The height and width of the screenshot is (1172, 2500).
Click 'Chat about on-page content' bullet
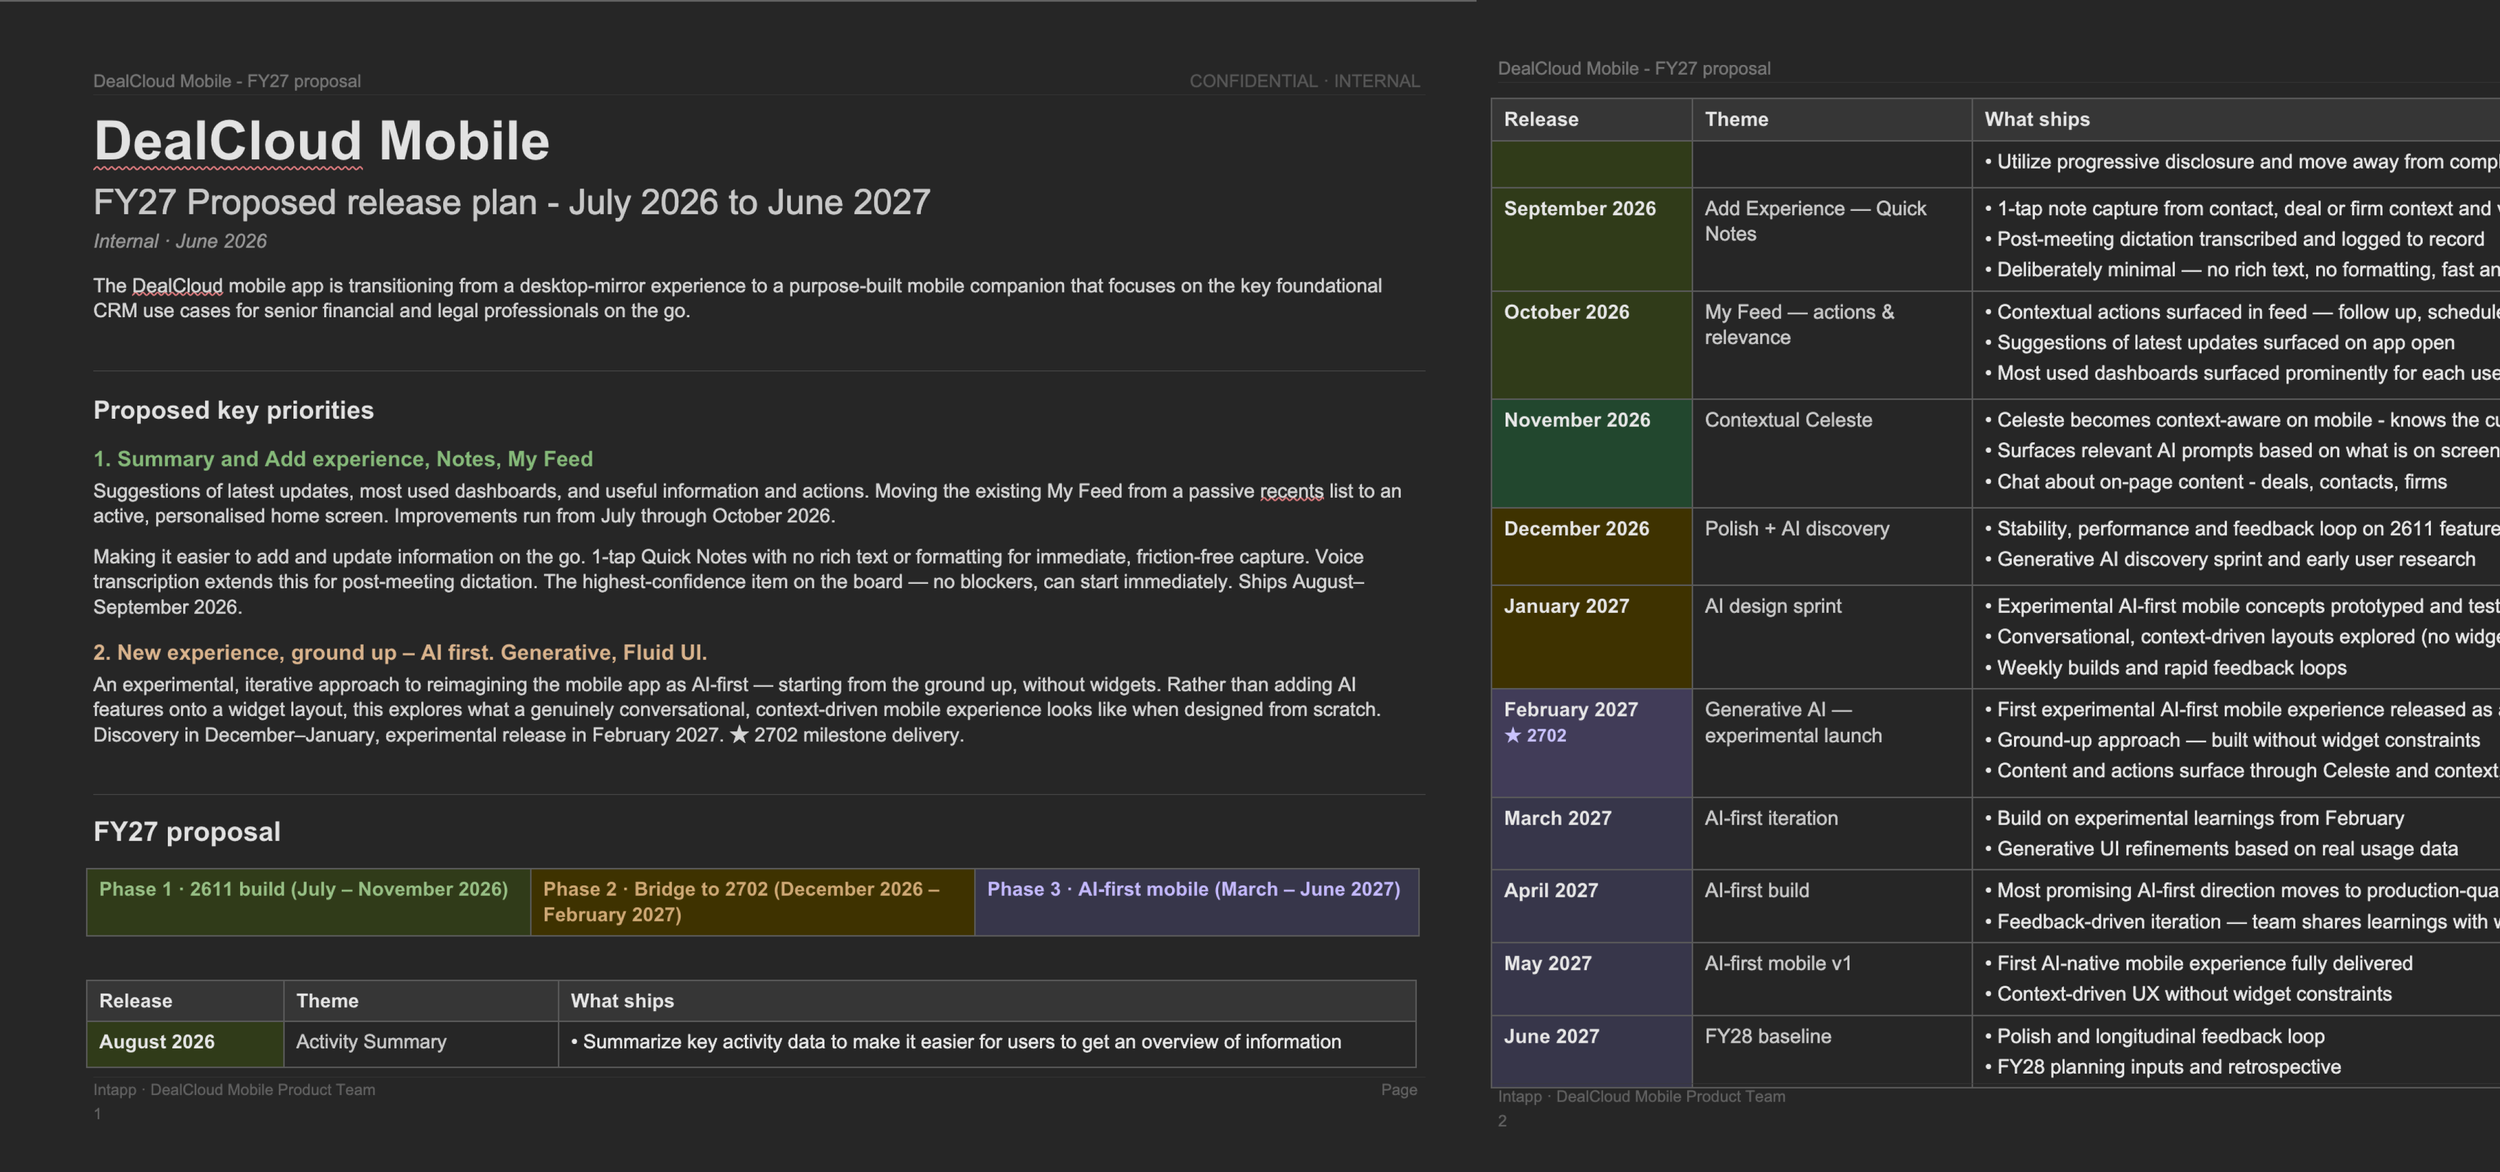[x=2215, y=482]
